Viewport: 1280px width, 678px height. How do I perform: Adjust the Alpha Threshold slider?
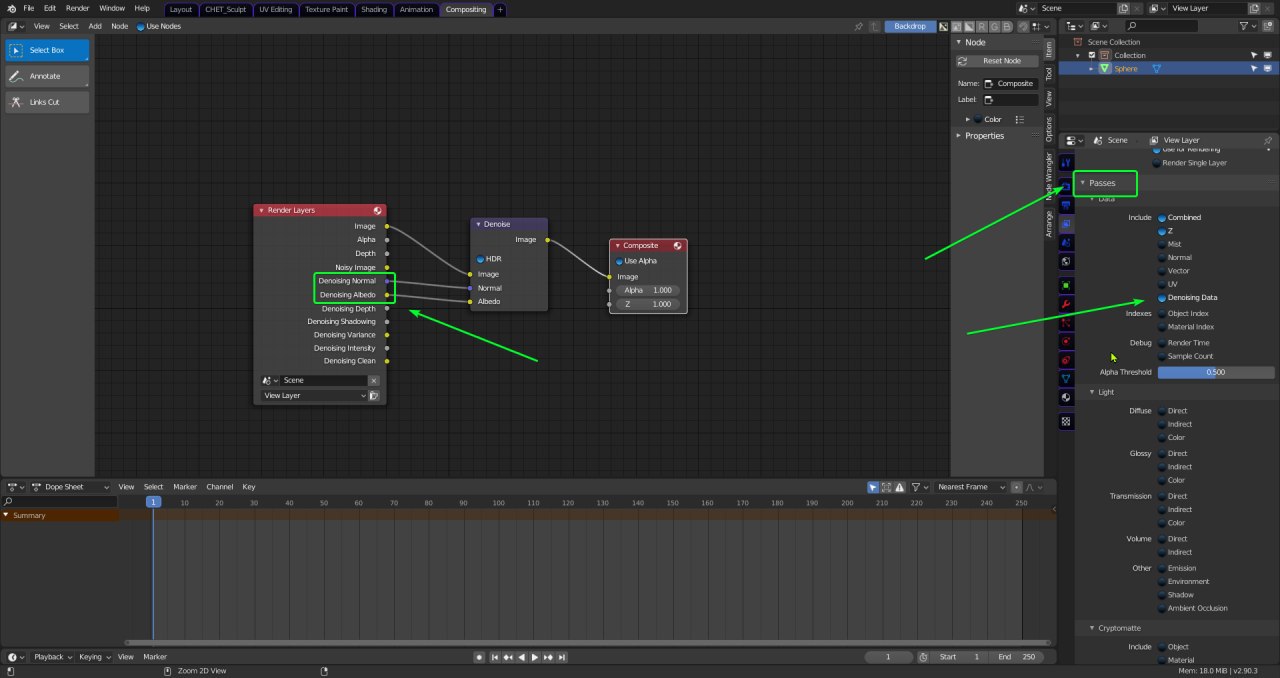[1216, 372]
